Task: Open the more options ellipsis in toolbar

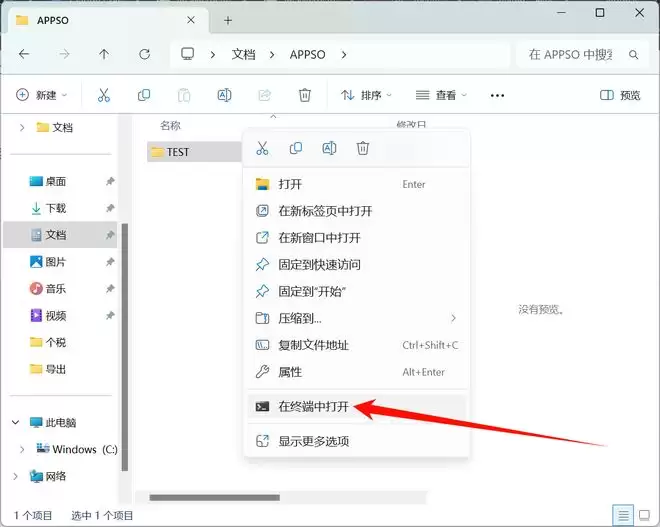Action: pyautogui.click(x=497, y=95)
